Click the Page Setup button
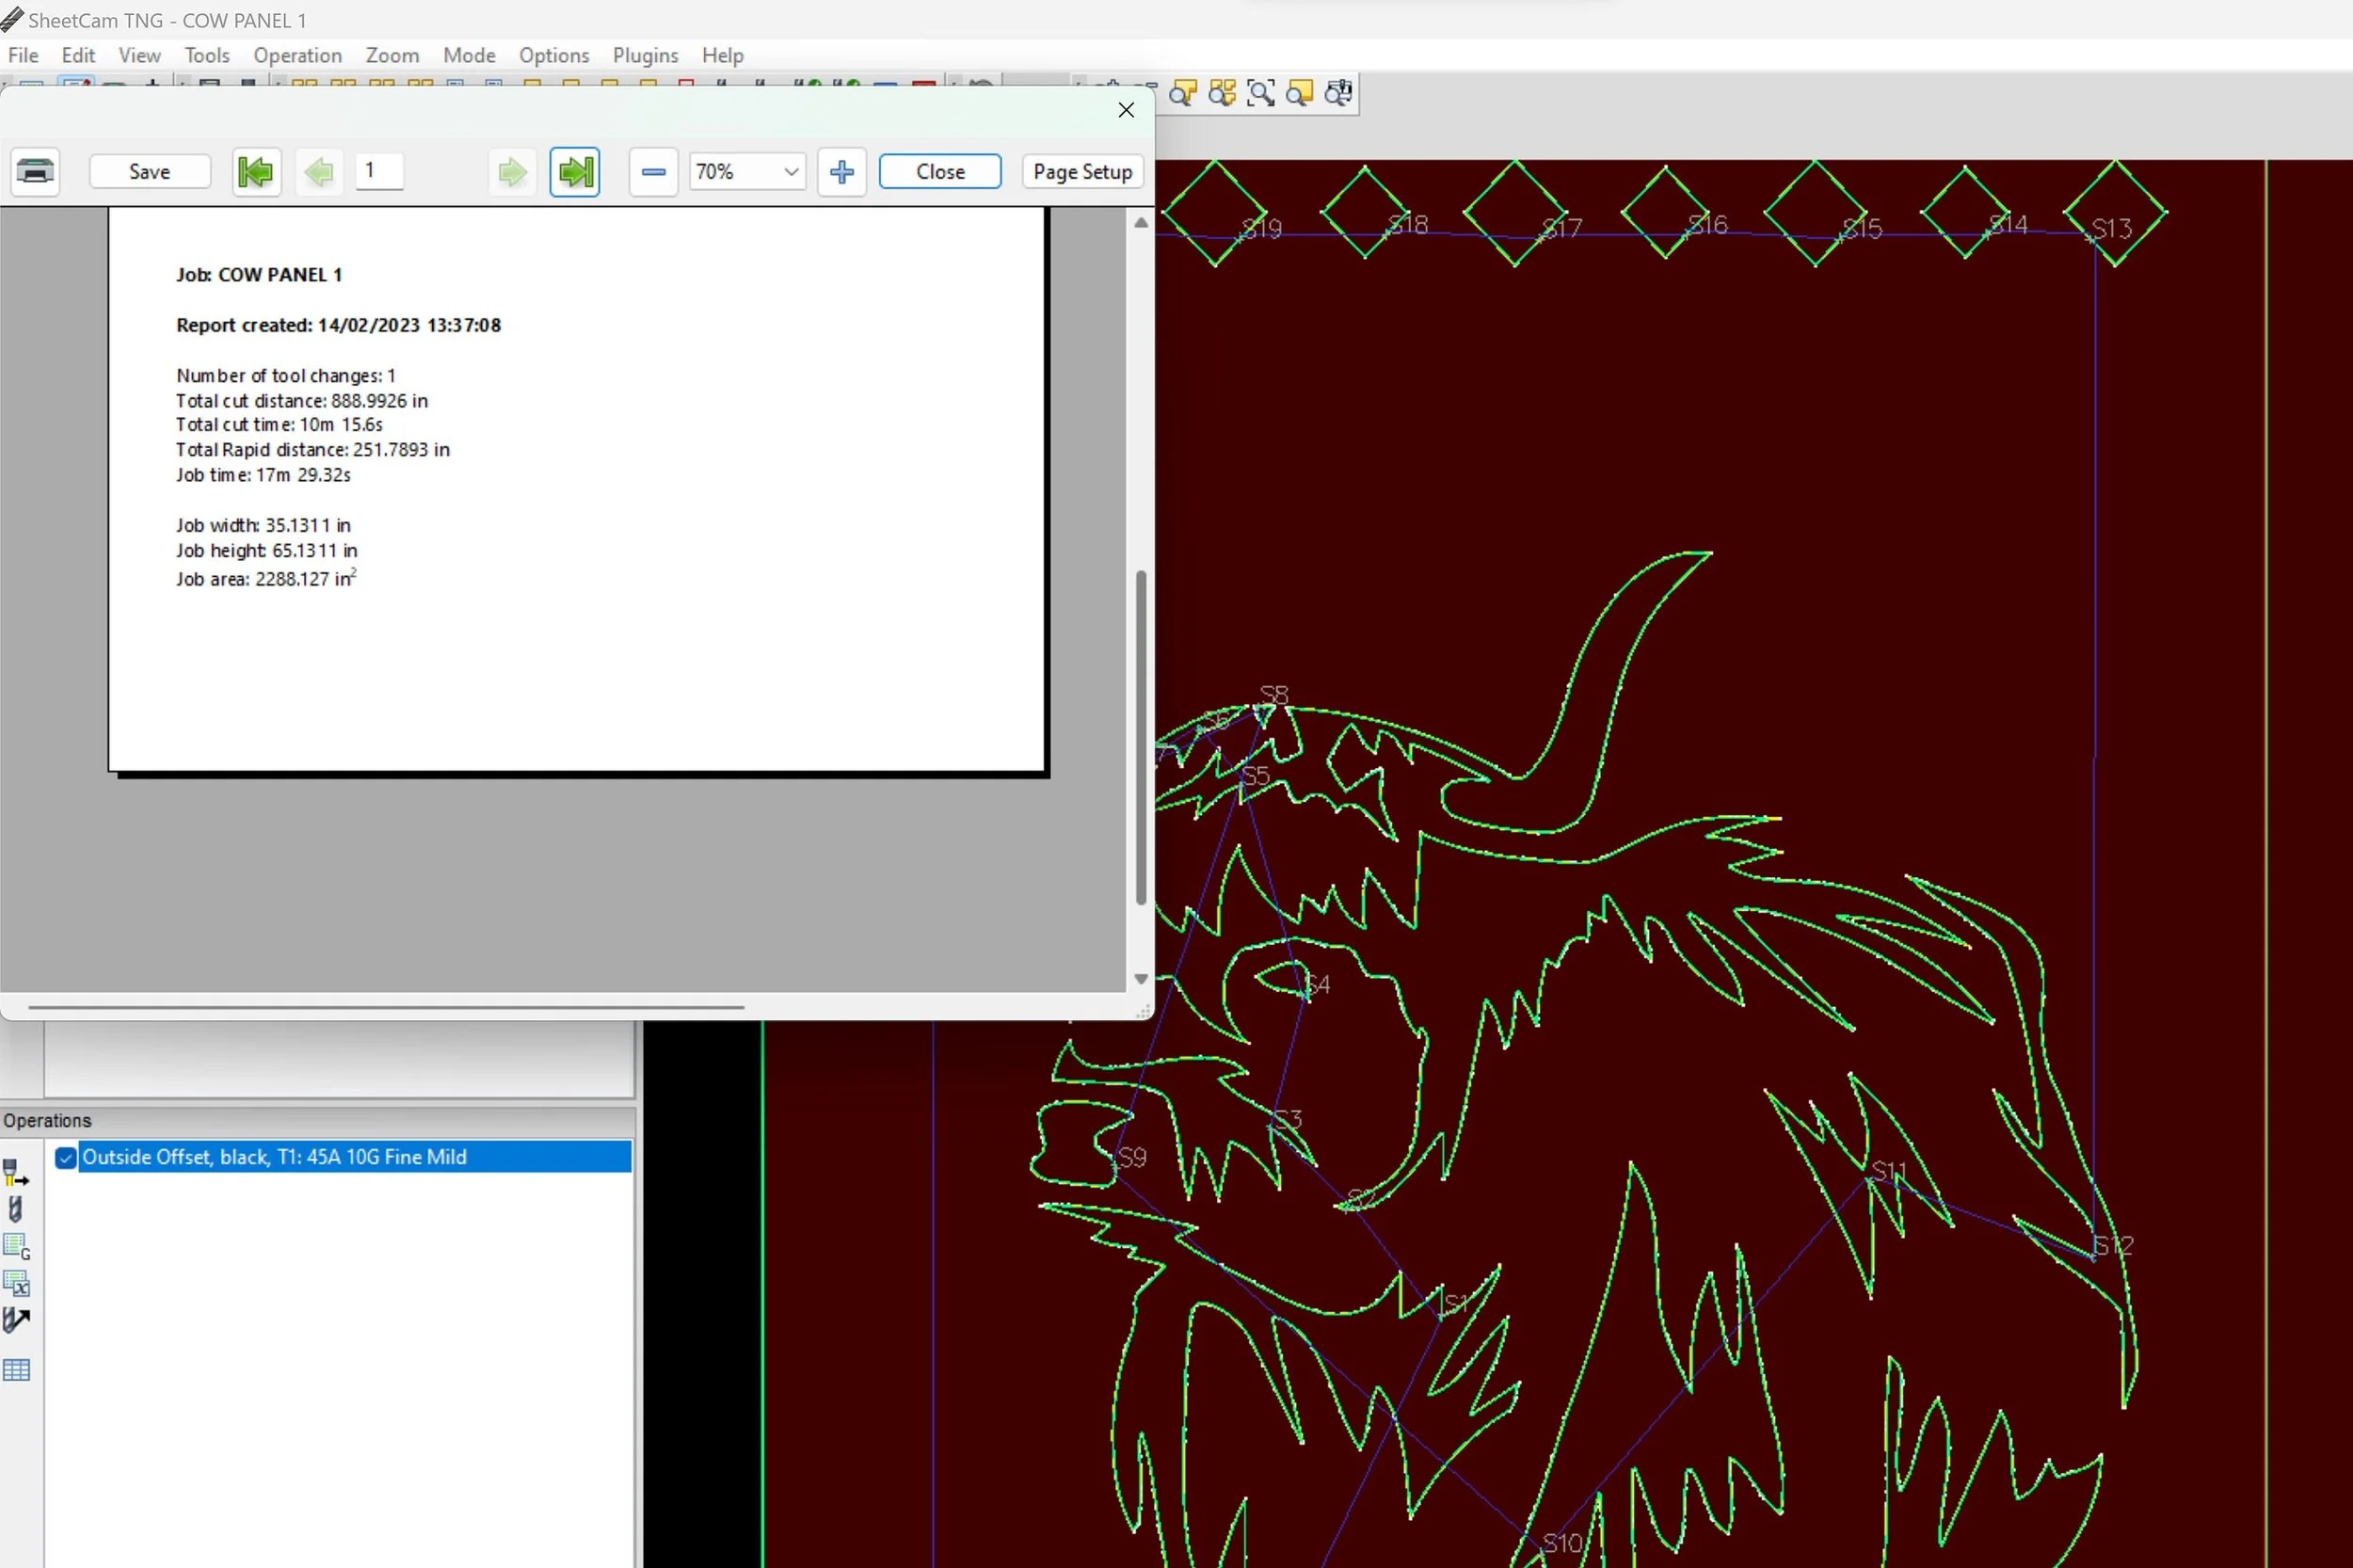Image resolution: width=2353 pixels, height=1568 pixels. [1083, 171]
